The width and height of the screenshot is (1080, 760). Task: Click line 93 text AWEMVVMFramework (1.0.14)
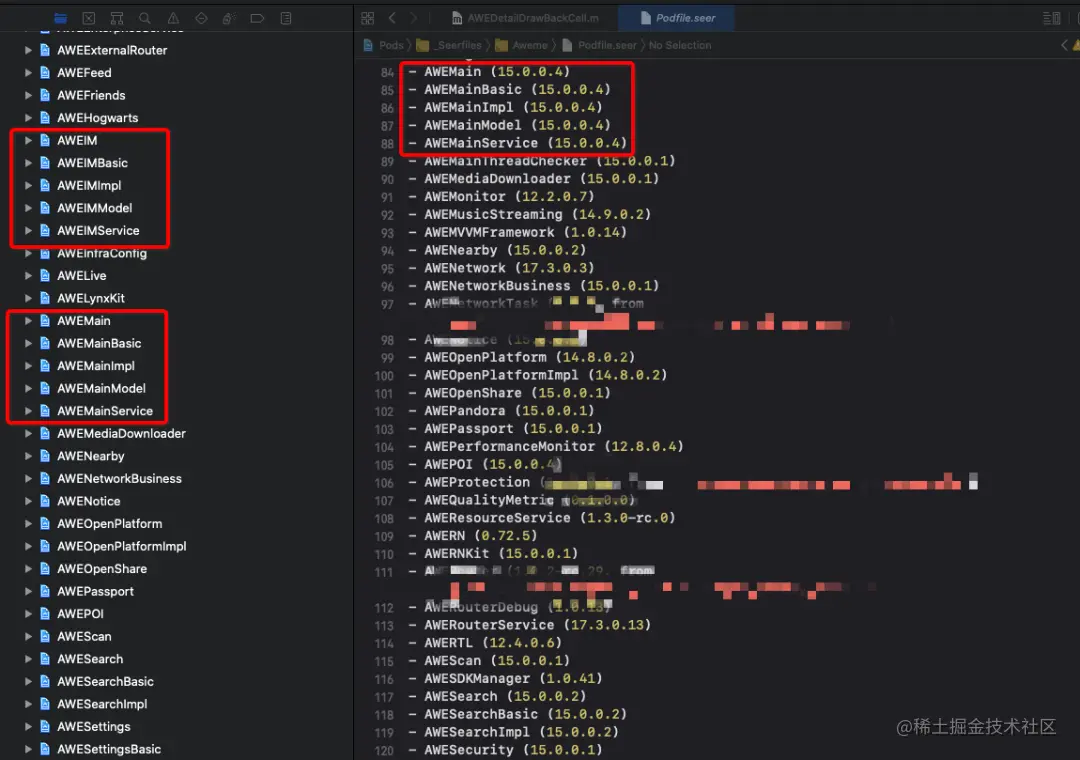(x=526, y=233)
